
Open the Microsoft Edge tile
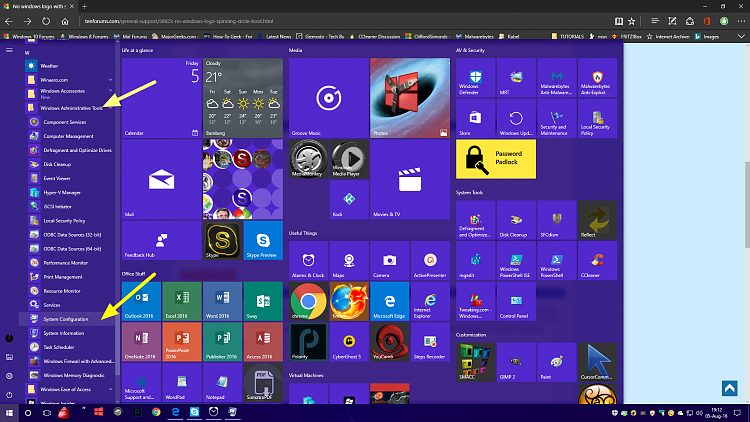pos(390,301)
